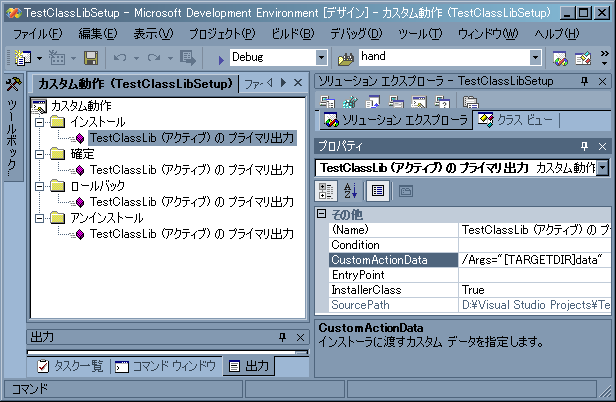616x402 pixels.
Task: Open Properties Window from the main toolbar
Action: click(583, 59)
